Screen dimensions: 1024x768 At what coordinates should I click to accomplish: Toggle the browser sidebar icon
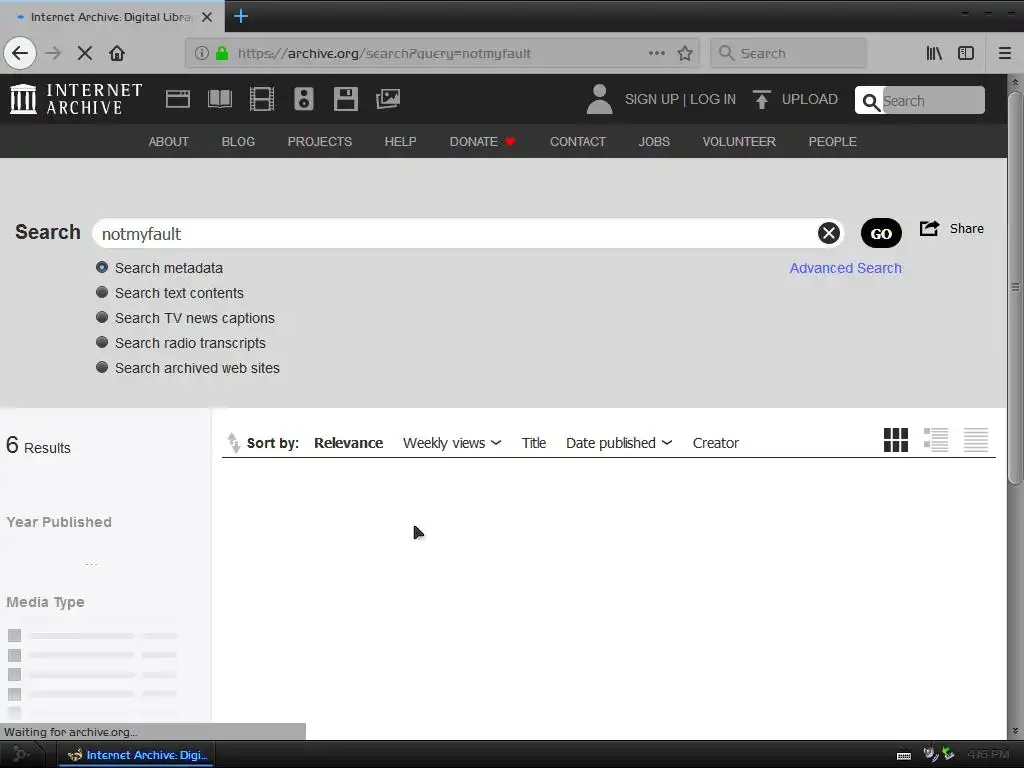pyautogui.click(x=966, y=53)
